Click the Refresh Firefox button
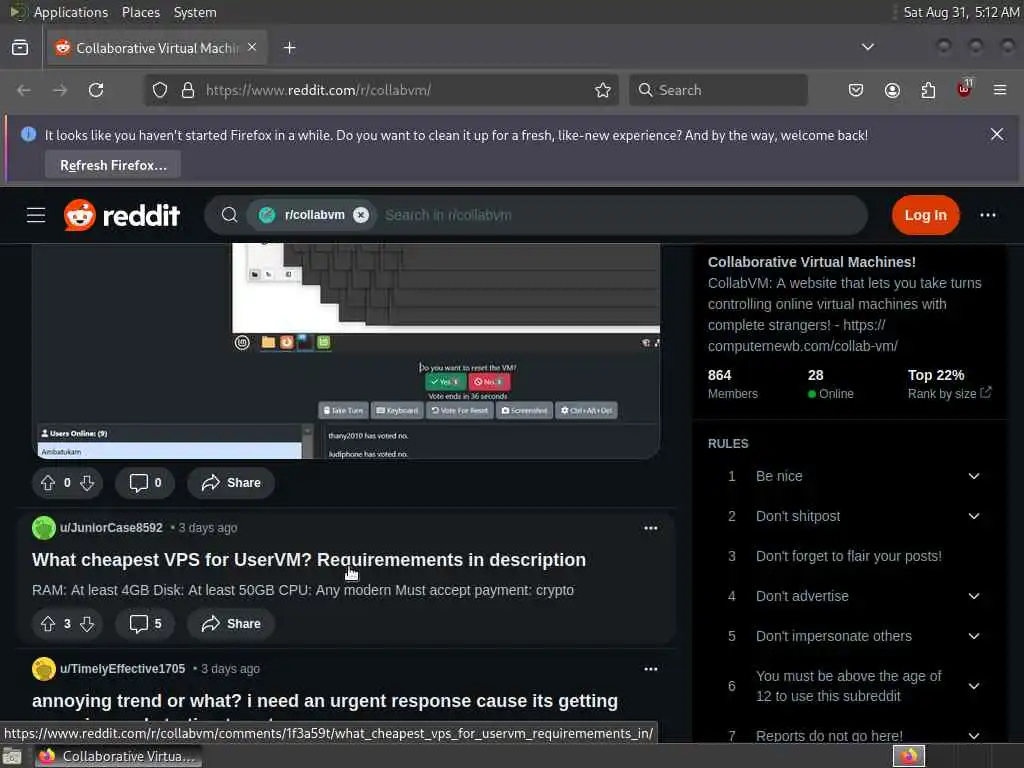1024x768 pixels. point(113,165)
